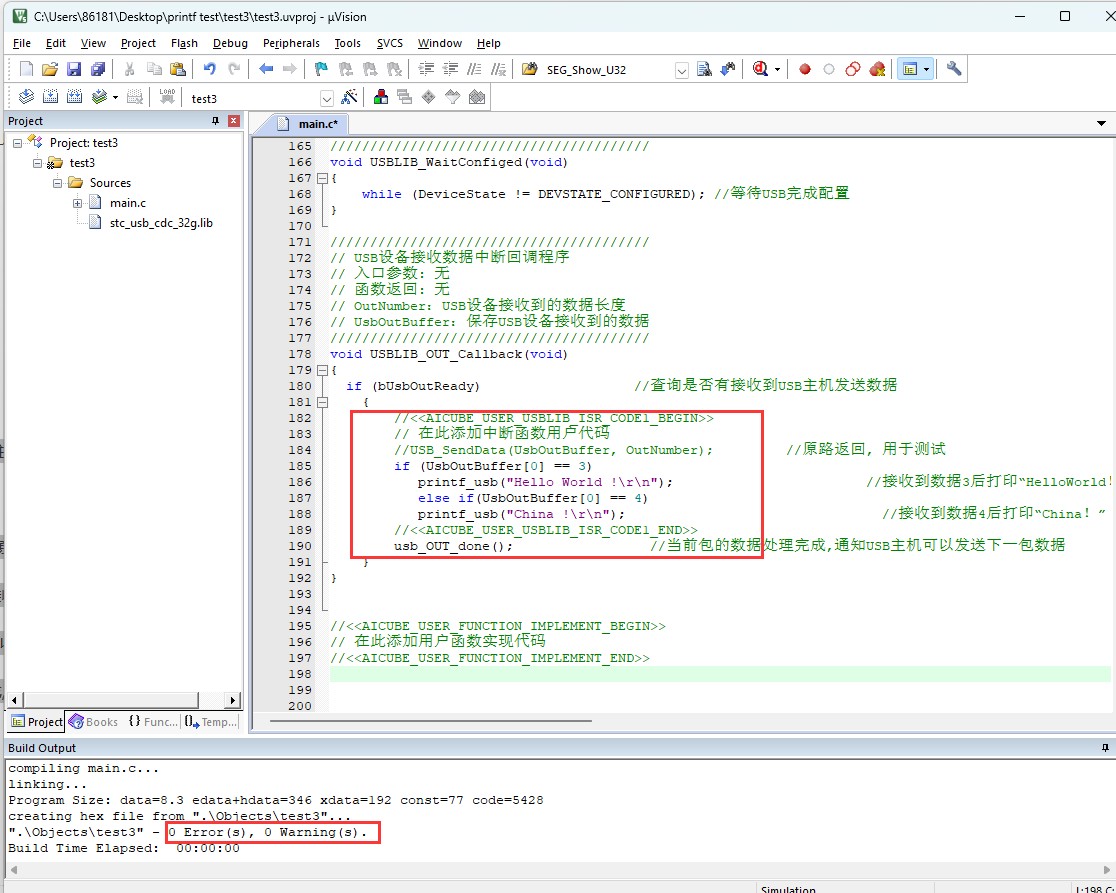Switch to the Books tab

(x=93, y=721)
